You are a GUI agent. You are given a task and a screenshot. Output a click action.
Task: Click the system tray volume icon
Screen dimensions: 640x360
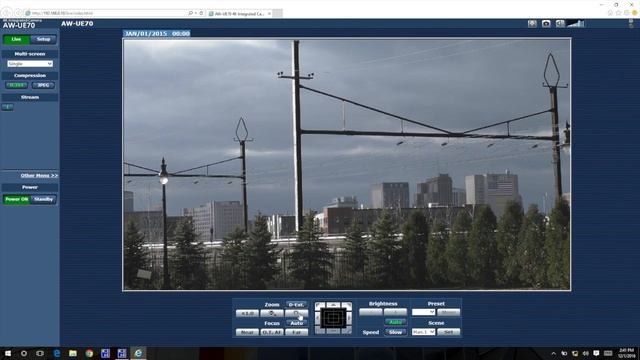[586, 353]
